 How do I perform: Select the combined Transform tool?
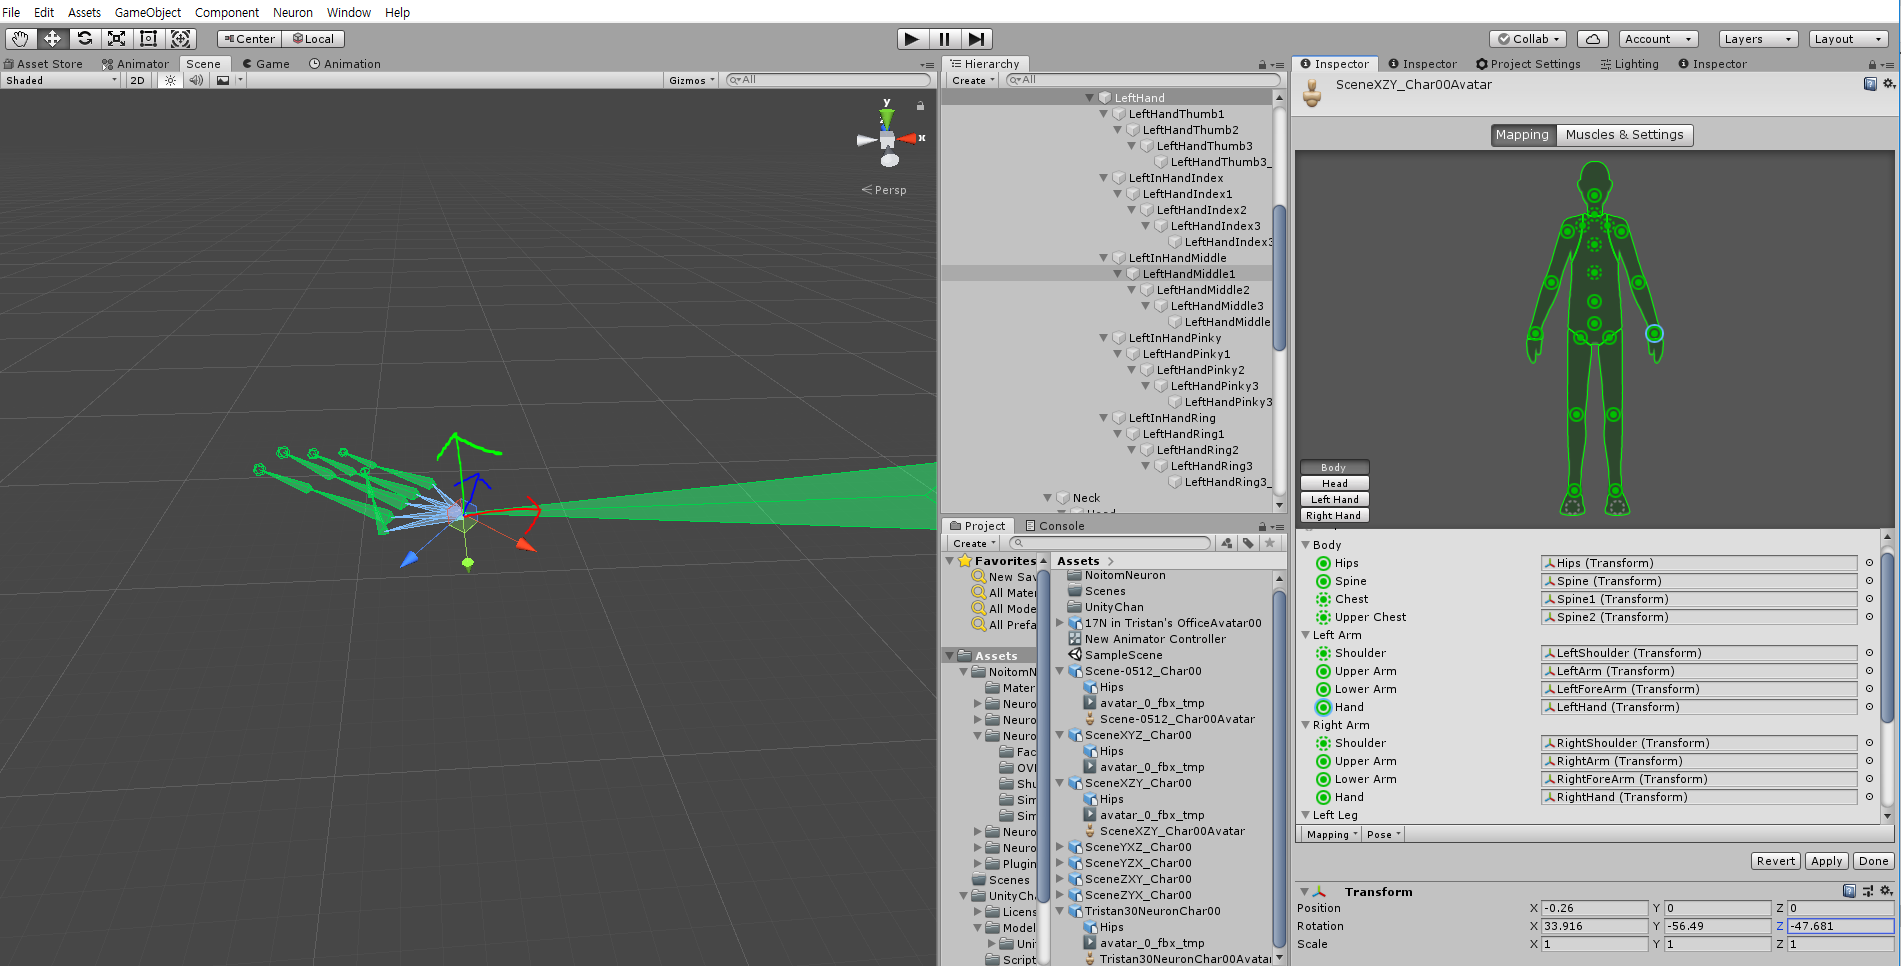click(x=180, y=39)
